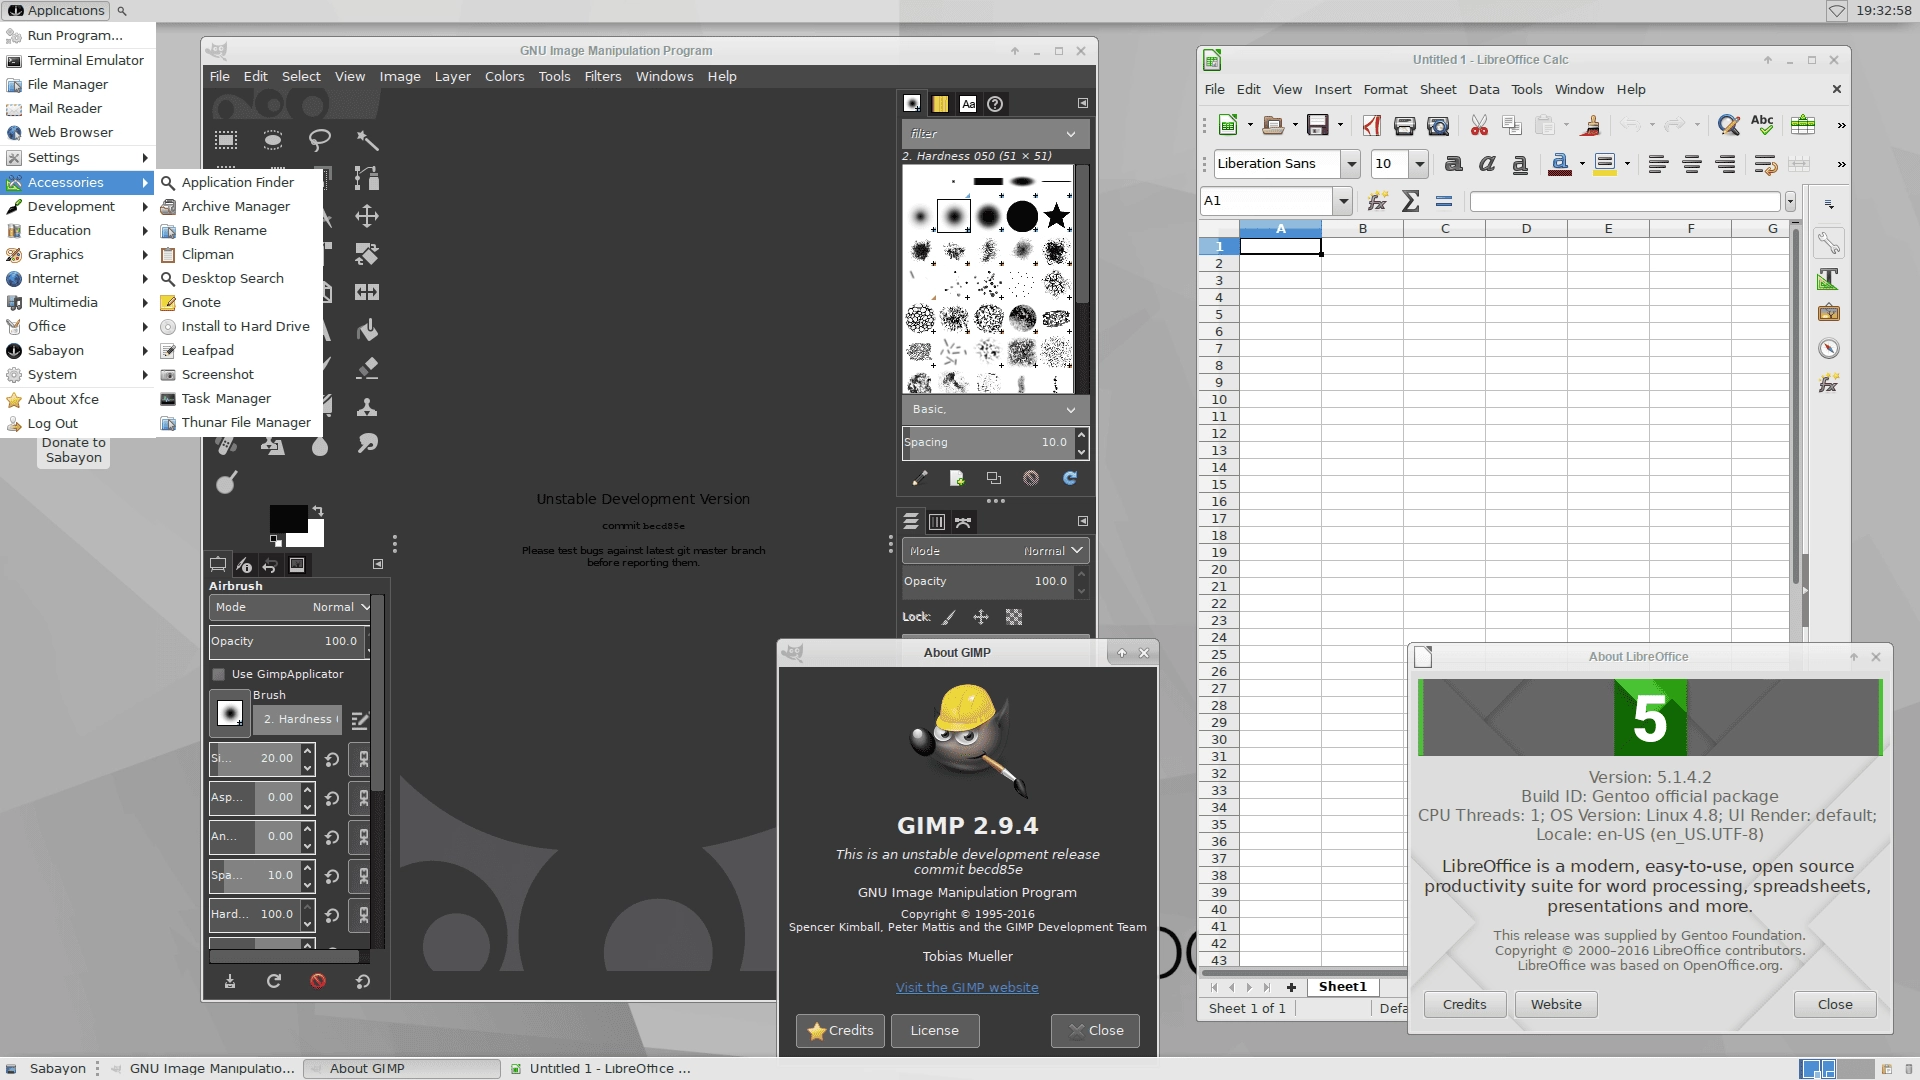
Task: Click the Sum sigma icon in Calc
Action: [1411, 201]
